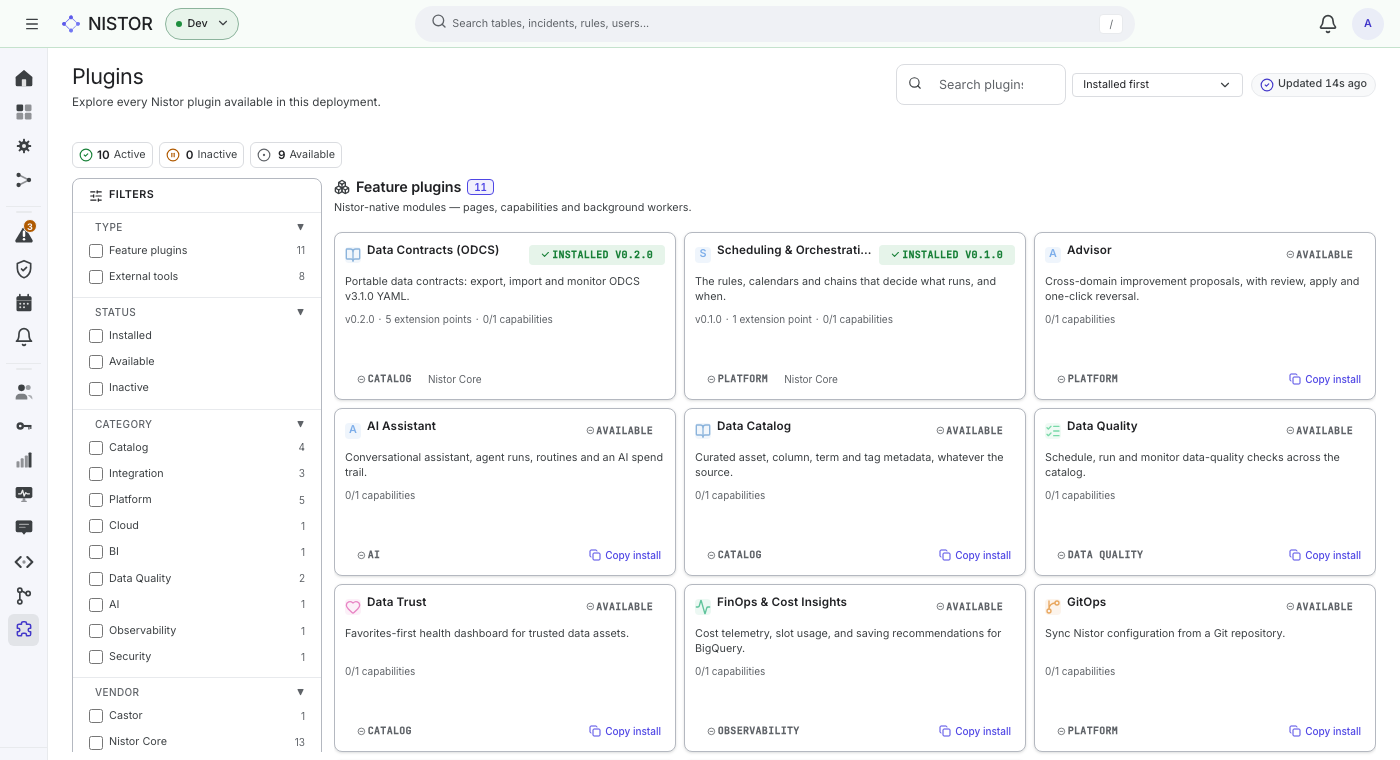The height and width of the screenshot is (760, 1400).
Task: Select the 0 Inactive status chip
Action: pos(202,155)
